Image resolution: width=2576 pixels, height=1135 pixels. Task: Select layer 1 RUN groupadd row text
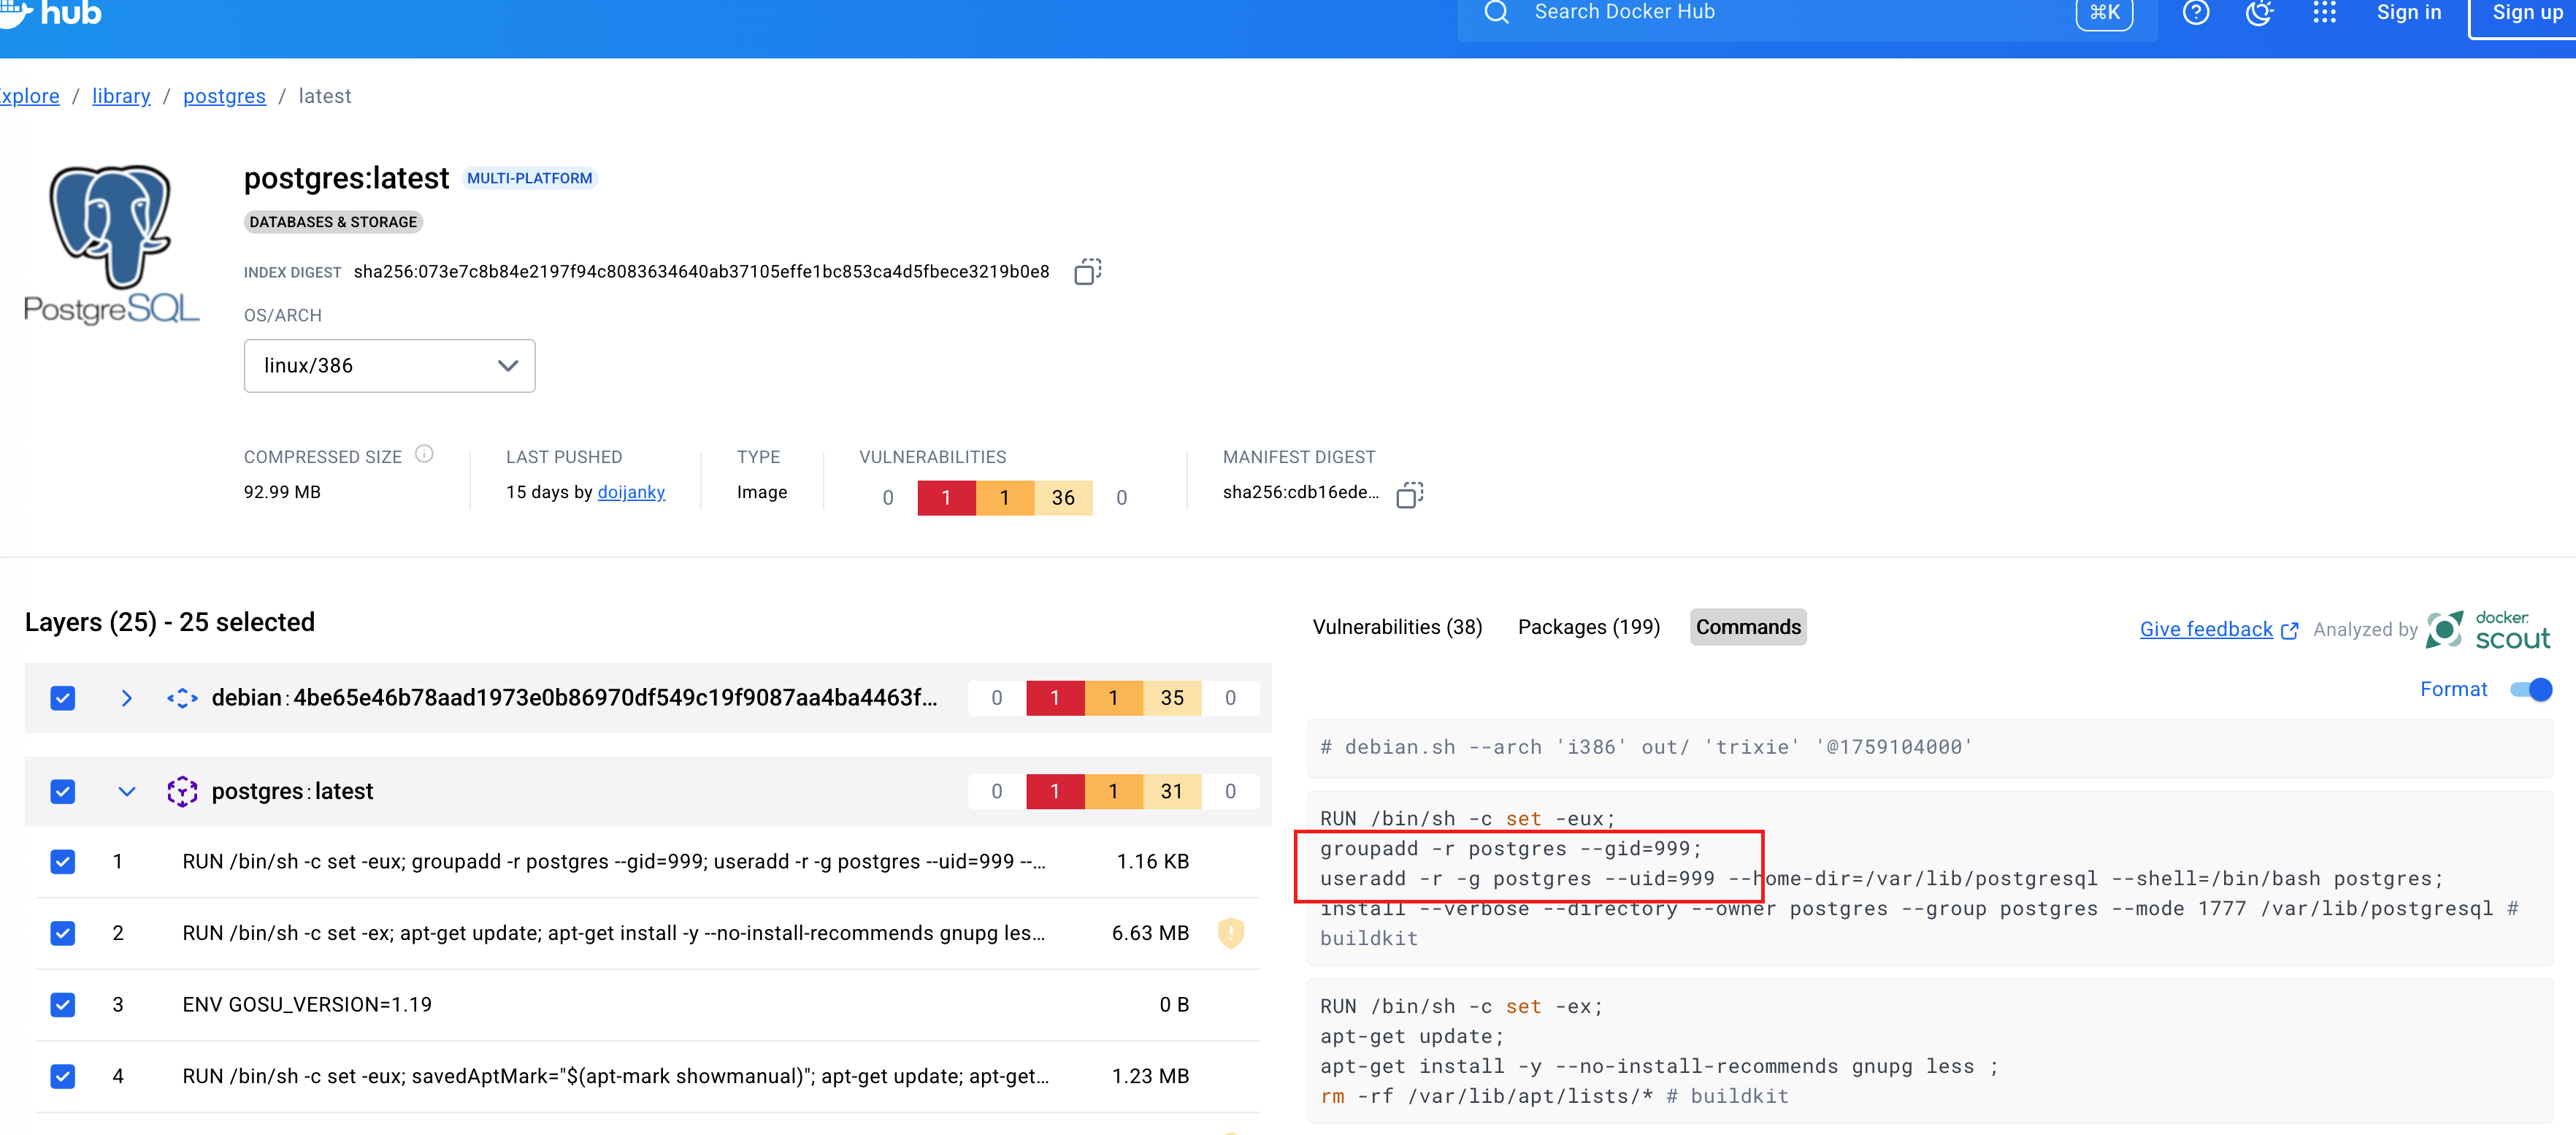click(x=613, y=862)
